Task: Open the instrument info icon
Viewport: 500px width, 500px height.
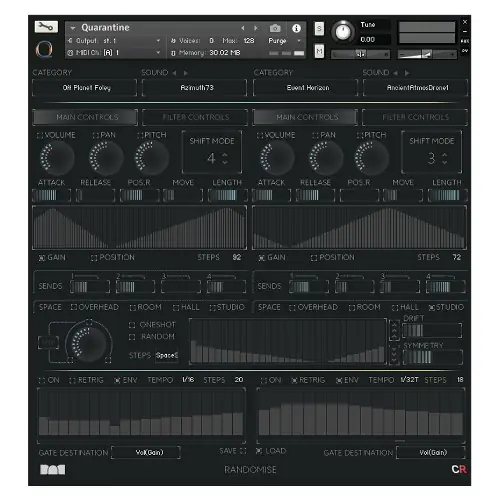Action: click(296, 28)
